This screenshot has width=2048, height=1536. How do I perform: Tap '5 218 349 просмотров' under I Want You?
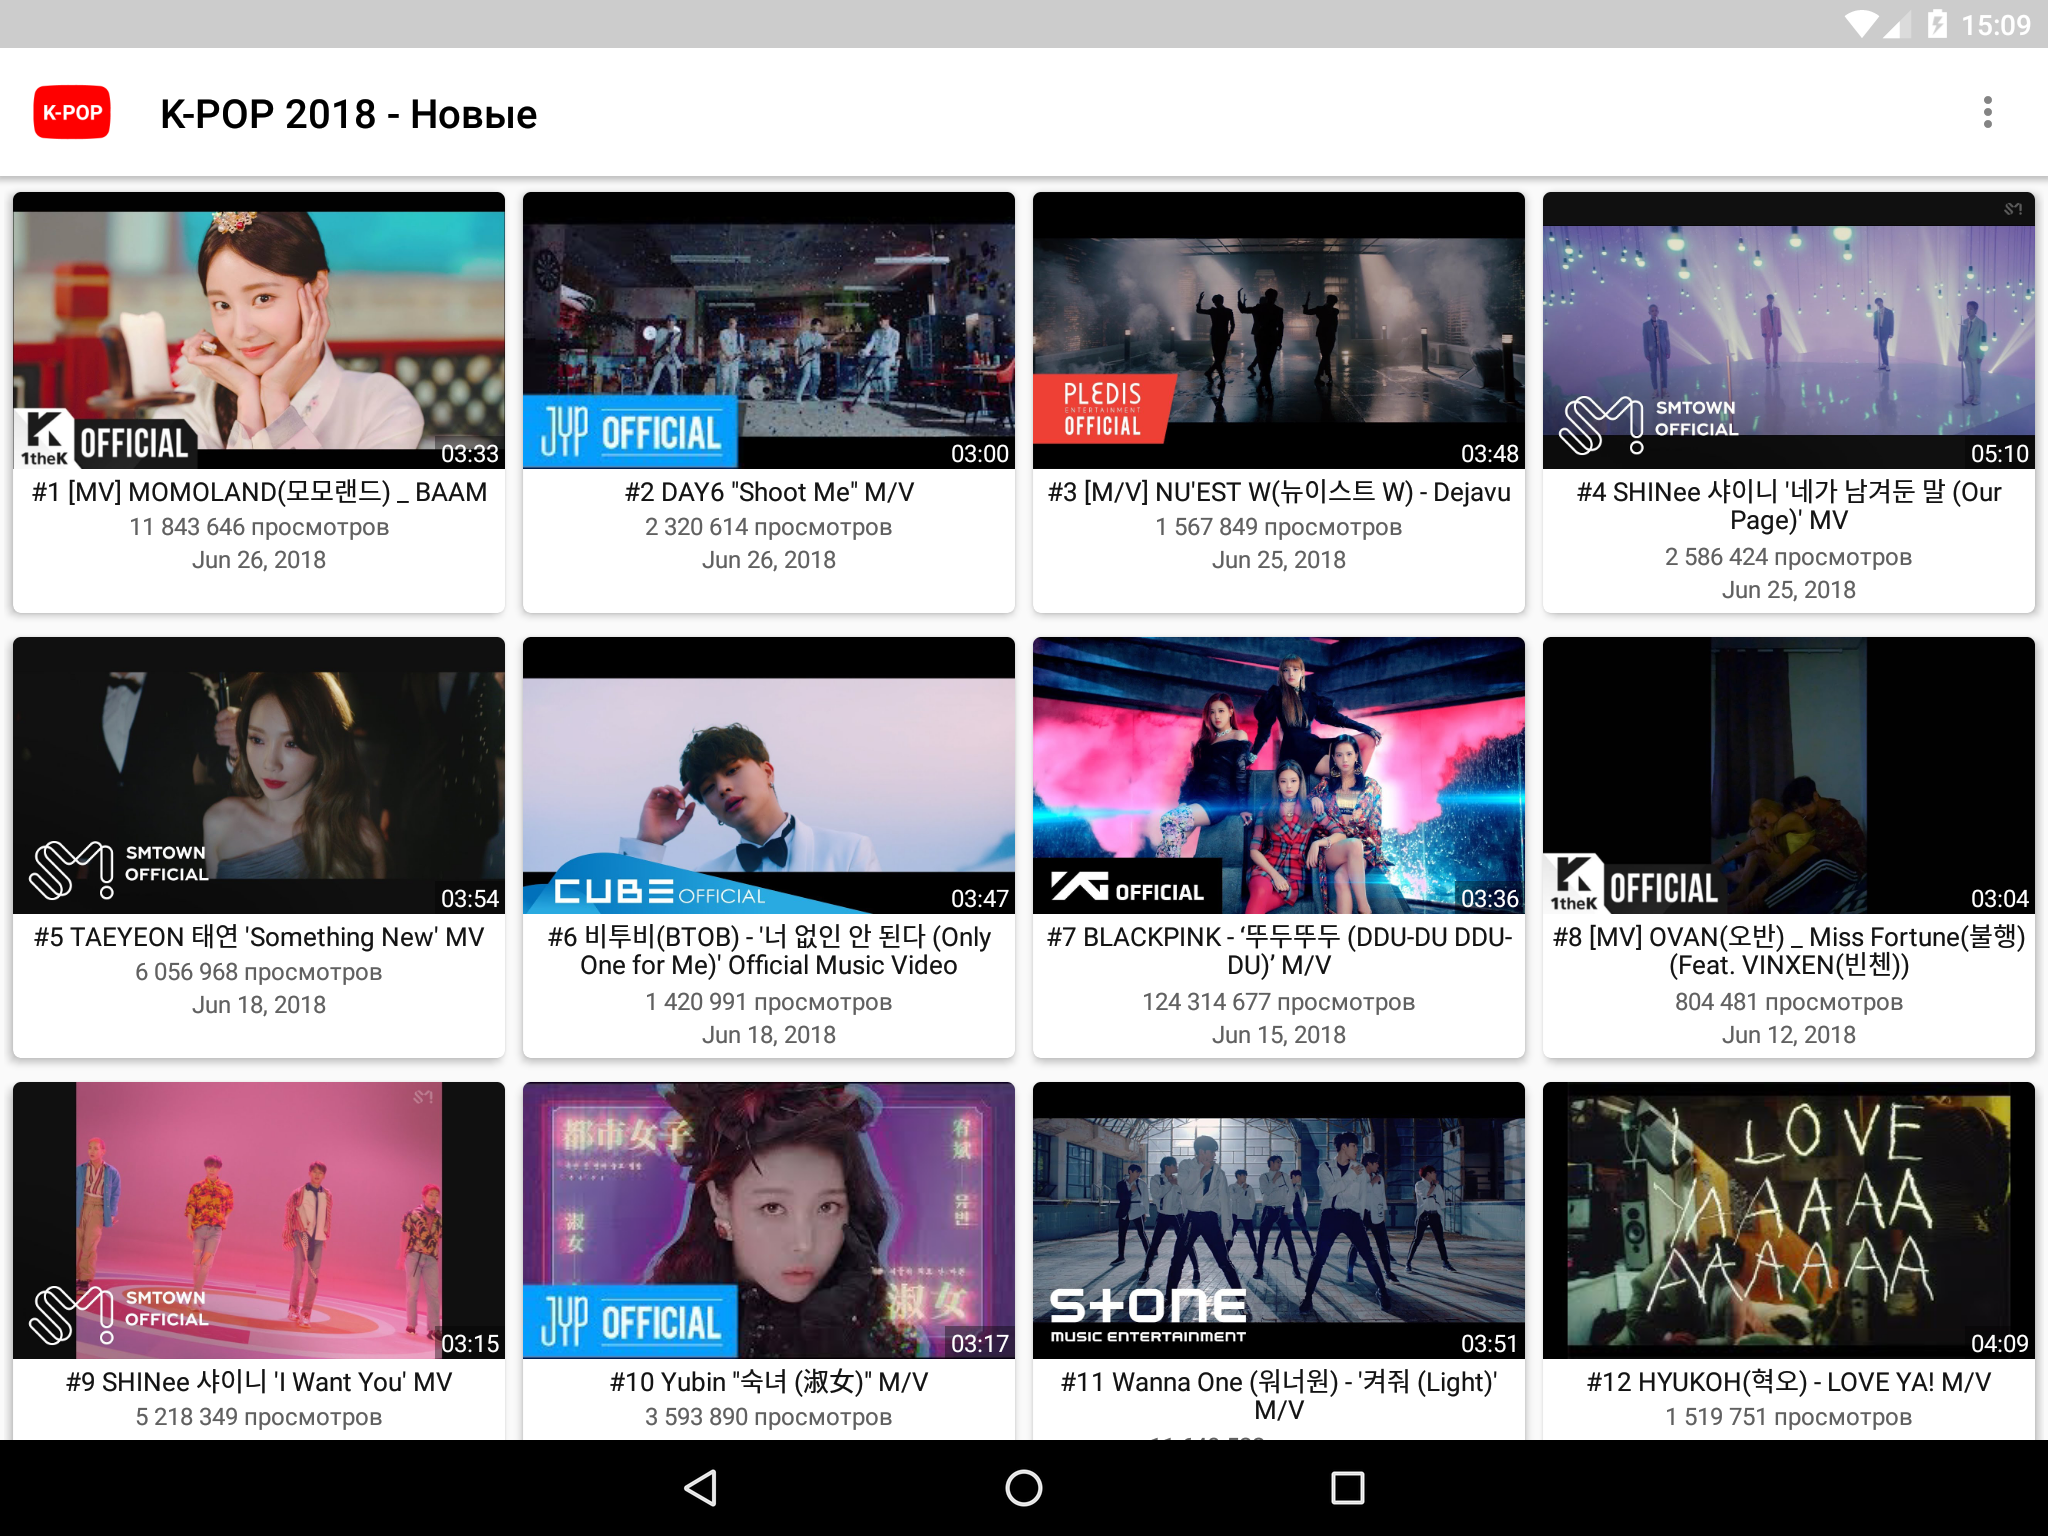point(259,1417)
